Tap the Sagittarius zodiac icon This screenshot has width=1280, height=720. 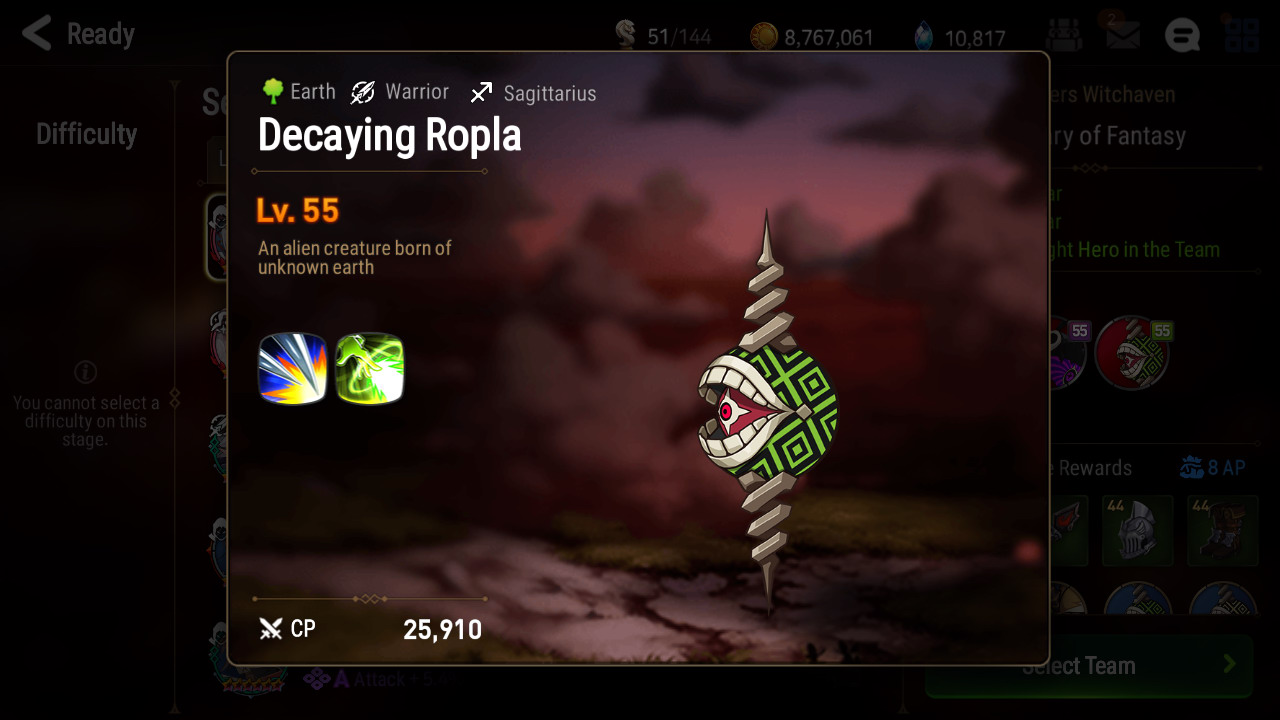481,93
